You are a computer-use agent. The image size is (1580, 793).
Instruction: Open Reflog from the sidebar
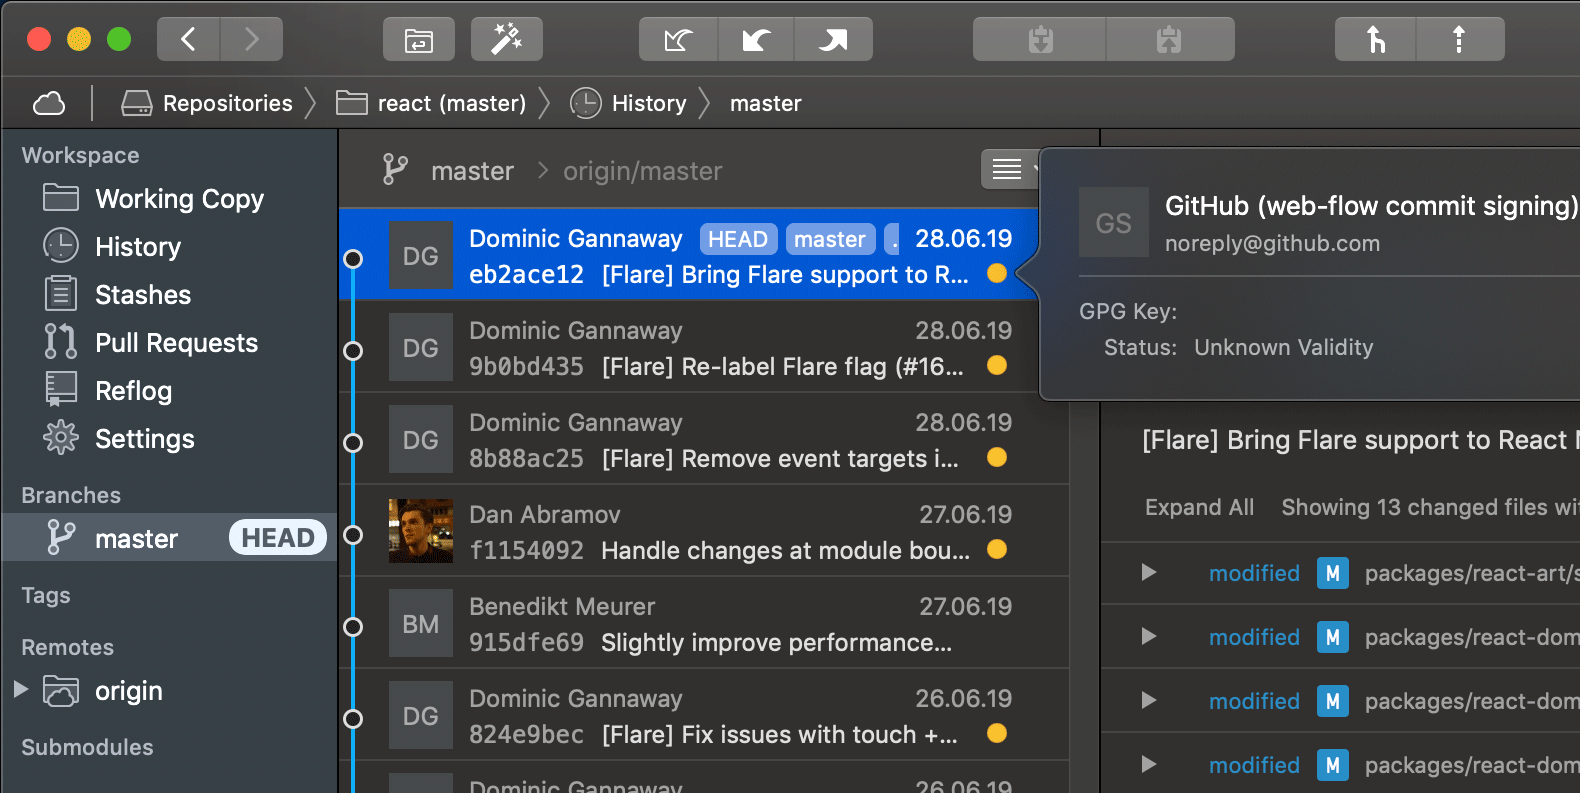click(133, 391)
